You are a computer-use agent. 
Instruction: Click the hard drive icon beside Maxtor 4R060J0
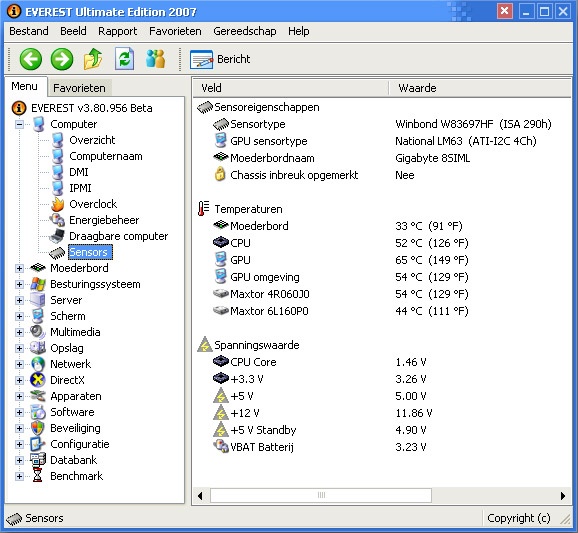pos(221,294)
